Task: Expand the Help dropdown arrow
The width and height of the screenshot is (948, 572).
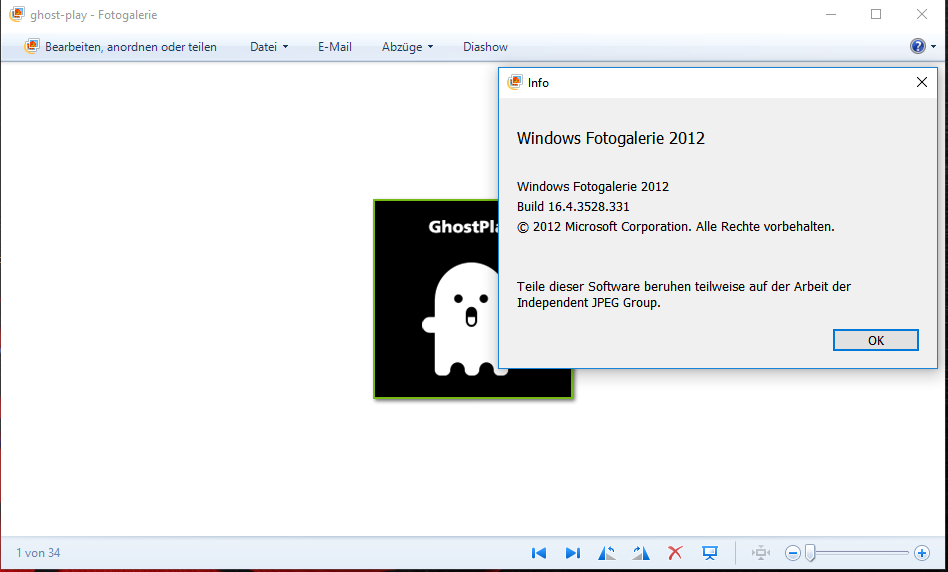Action: 933,47
